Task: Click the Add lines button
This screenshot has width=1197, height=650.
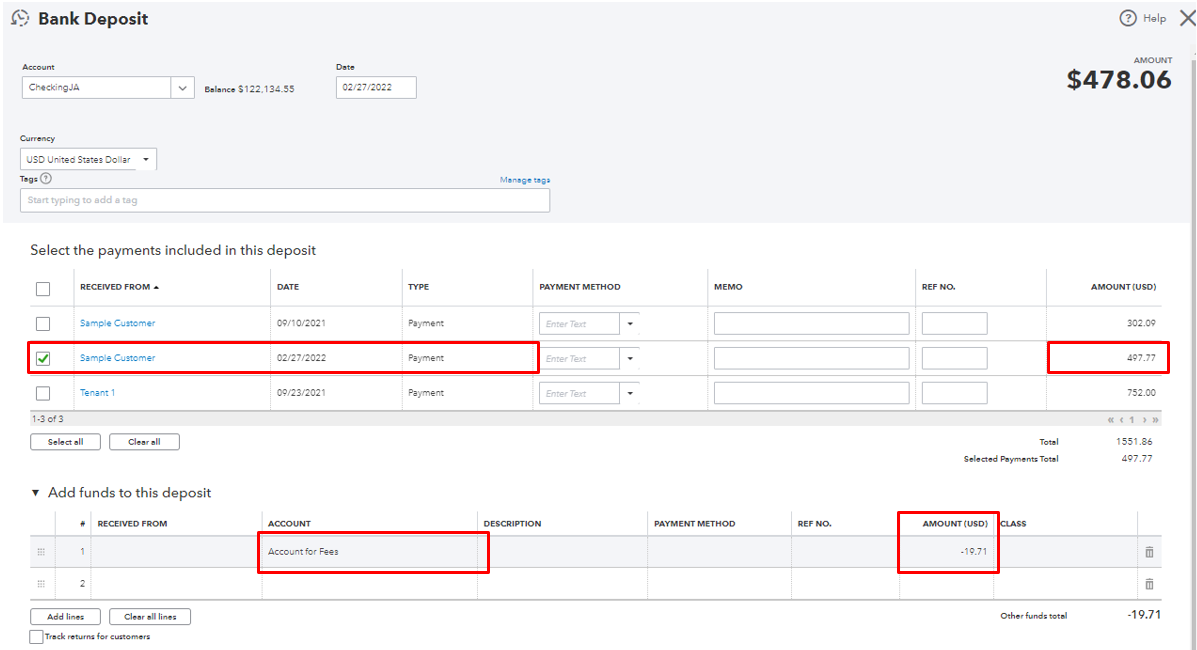Action: coord(65,616)
